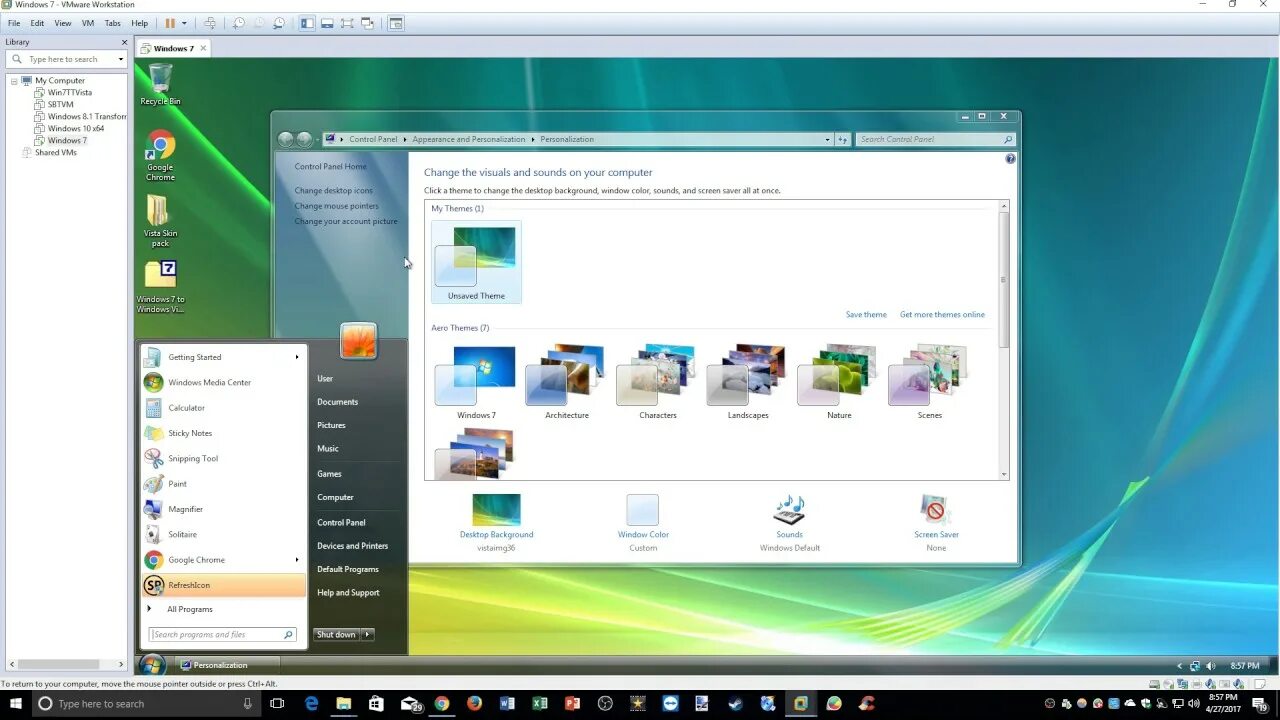Collapse the My Computer tree node
This screenshot has height=720, width=1280.
tap(14, 80)
